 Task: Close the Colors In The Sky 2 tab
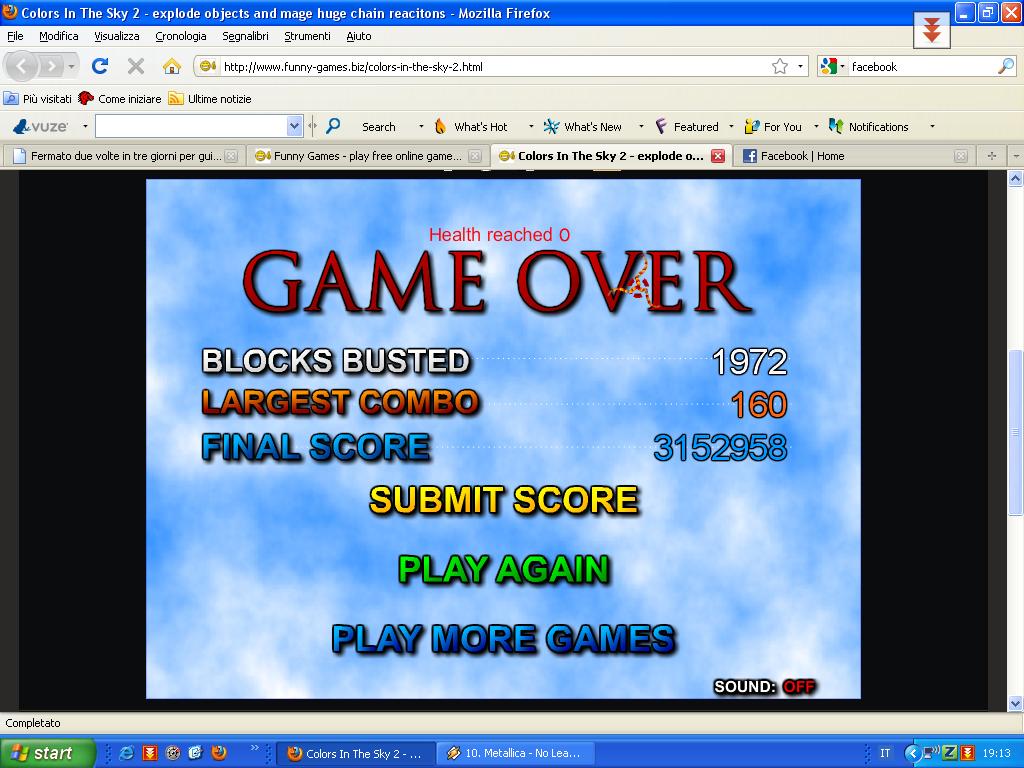click(718, 156)
